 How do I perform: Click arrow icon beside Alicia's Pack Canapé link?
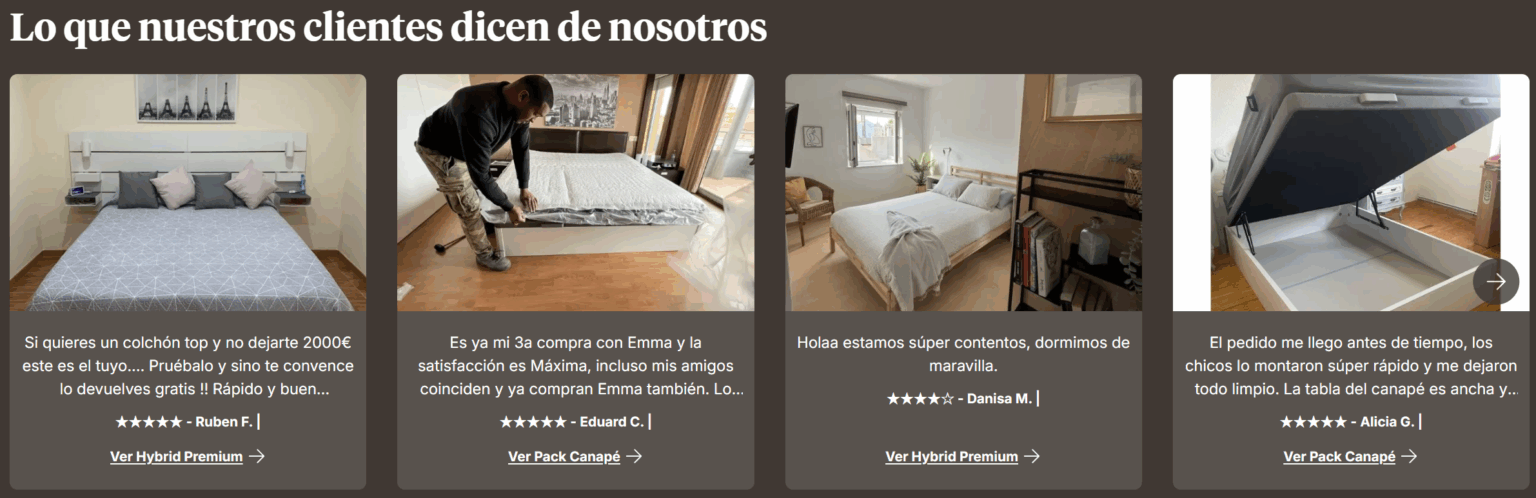1409,457
